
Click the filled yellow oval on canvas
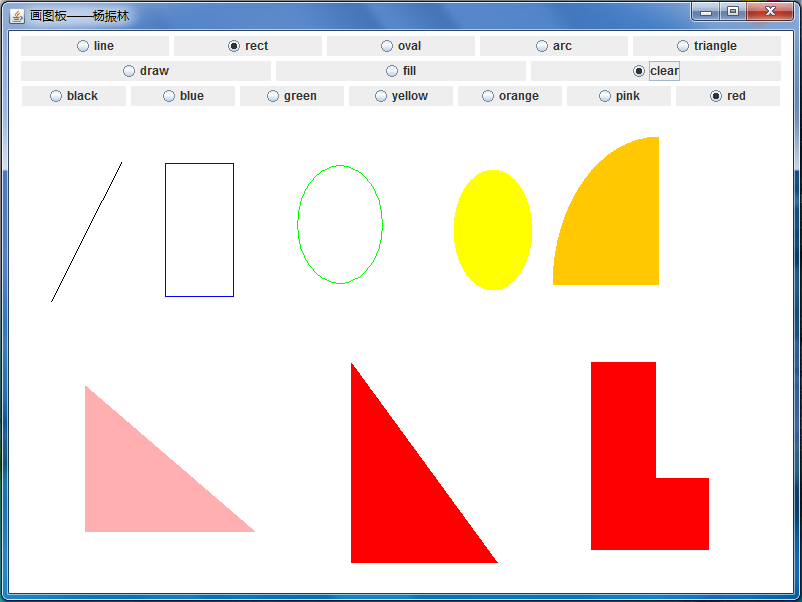point(493,230)
